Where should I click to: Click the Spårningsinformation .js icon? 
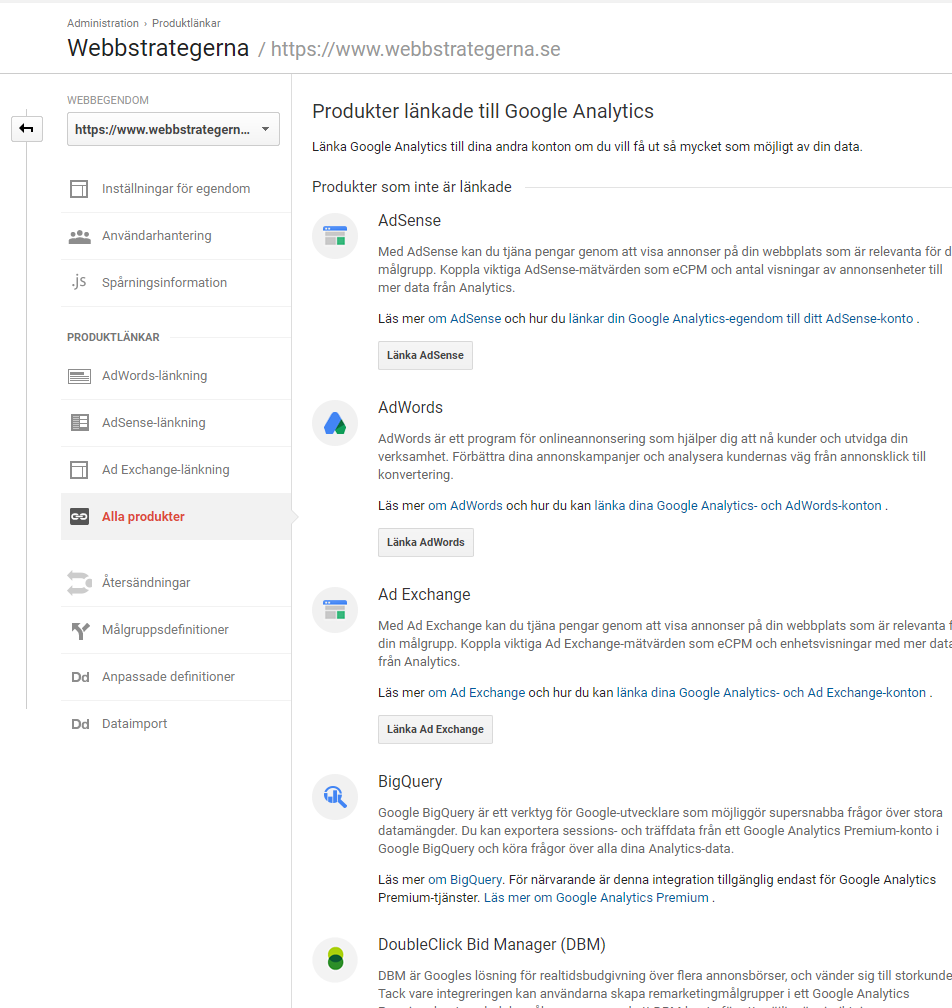(x=80, y=282)
